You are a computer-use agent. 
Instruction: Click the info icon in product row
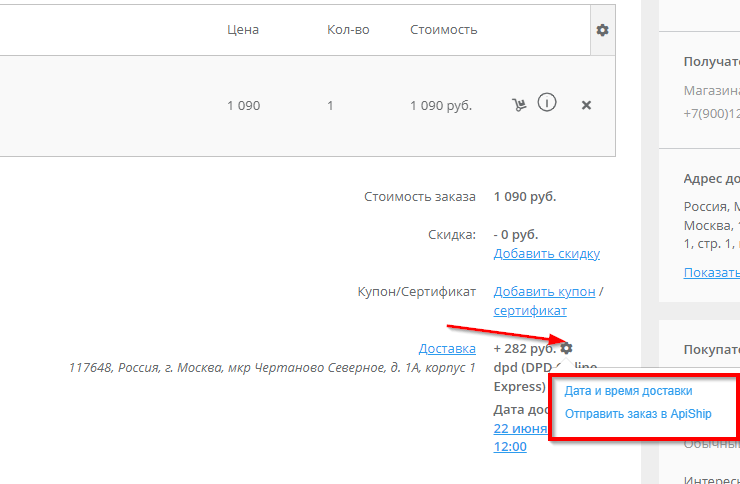[x=547, y=103]
